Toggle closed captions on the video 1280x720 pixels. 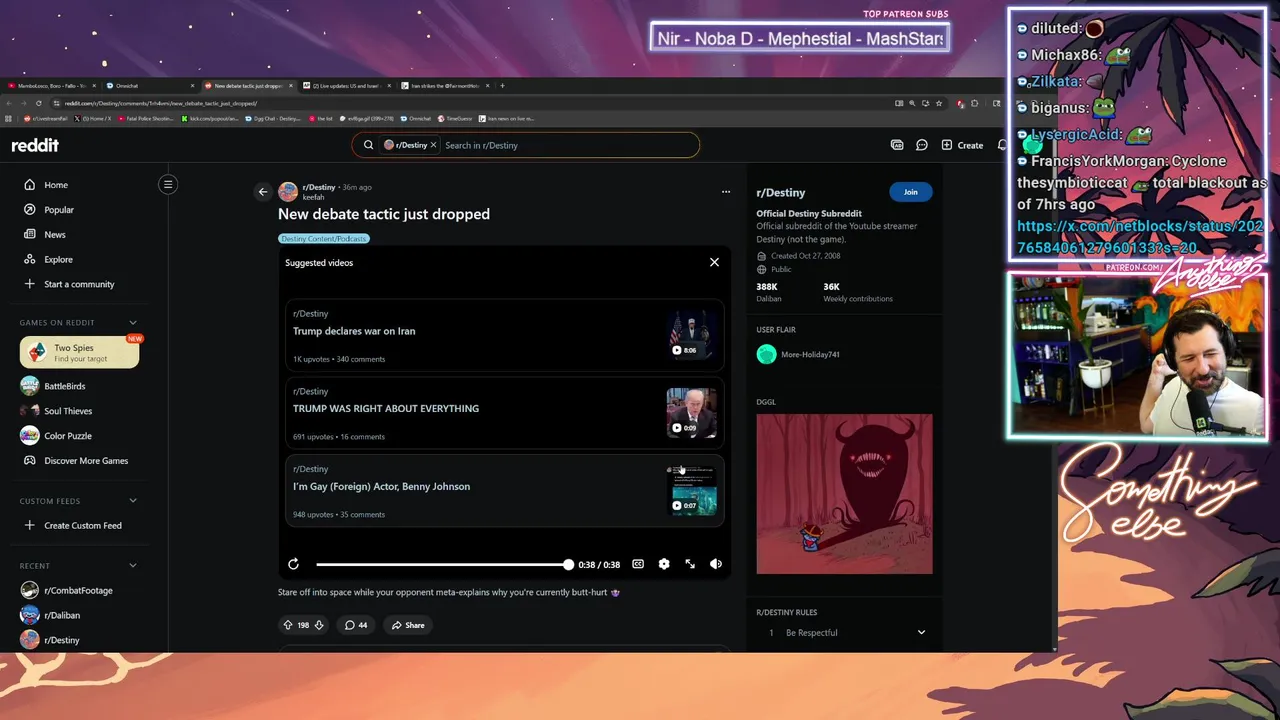click(x=638, y=564)
